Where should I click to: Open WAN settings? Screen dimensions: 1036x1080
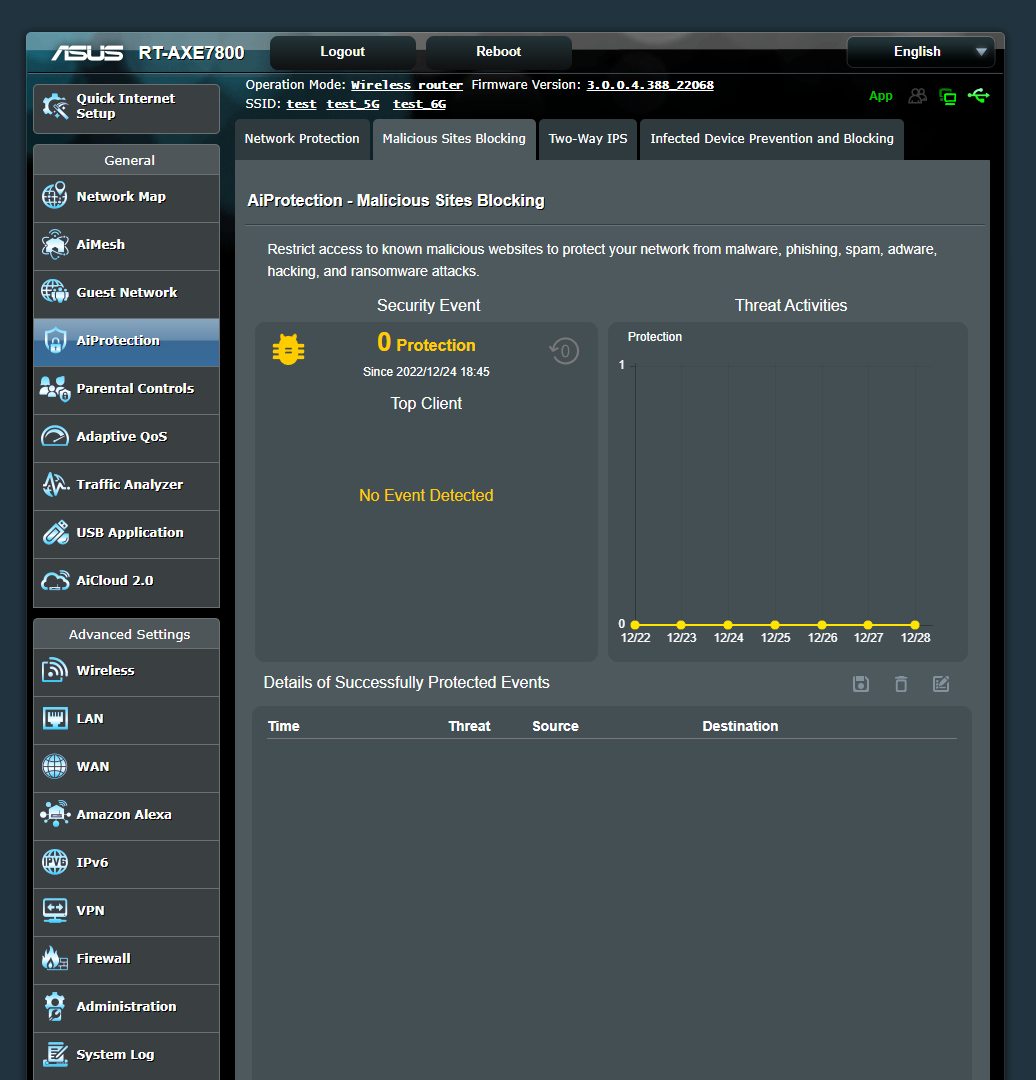pyautogui.click(x=126, y=768)
